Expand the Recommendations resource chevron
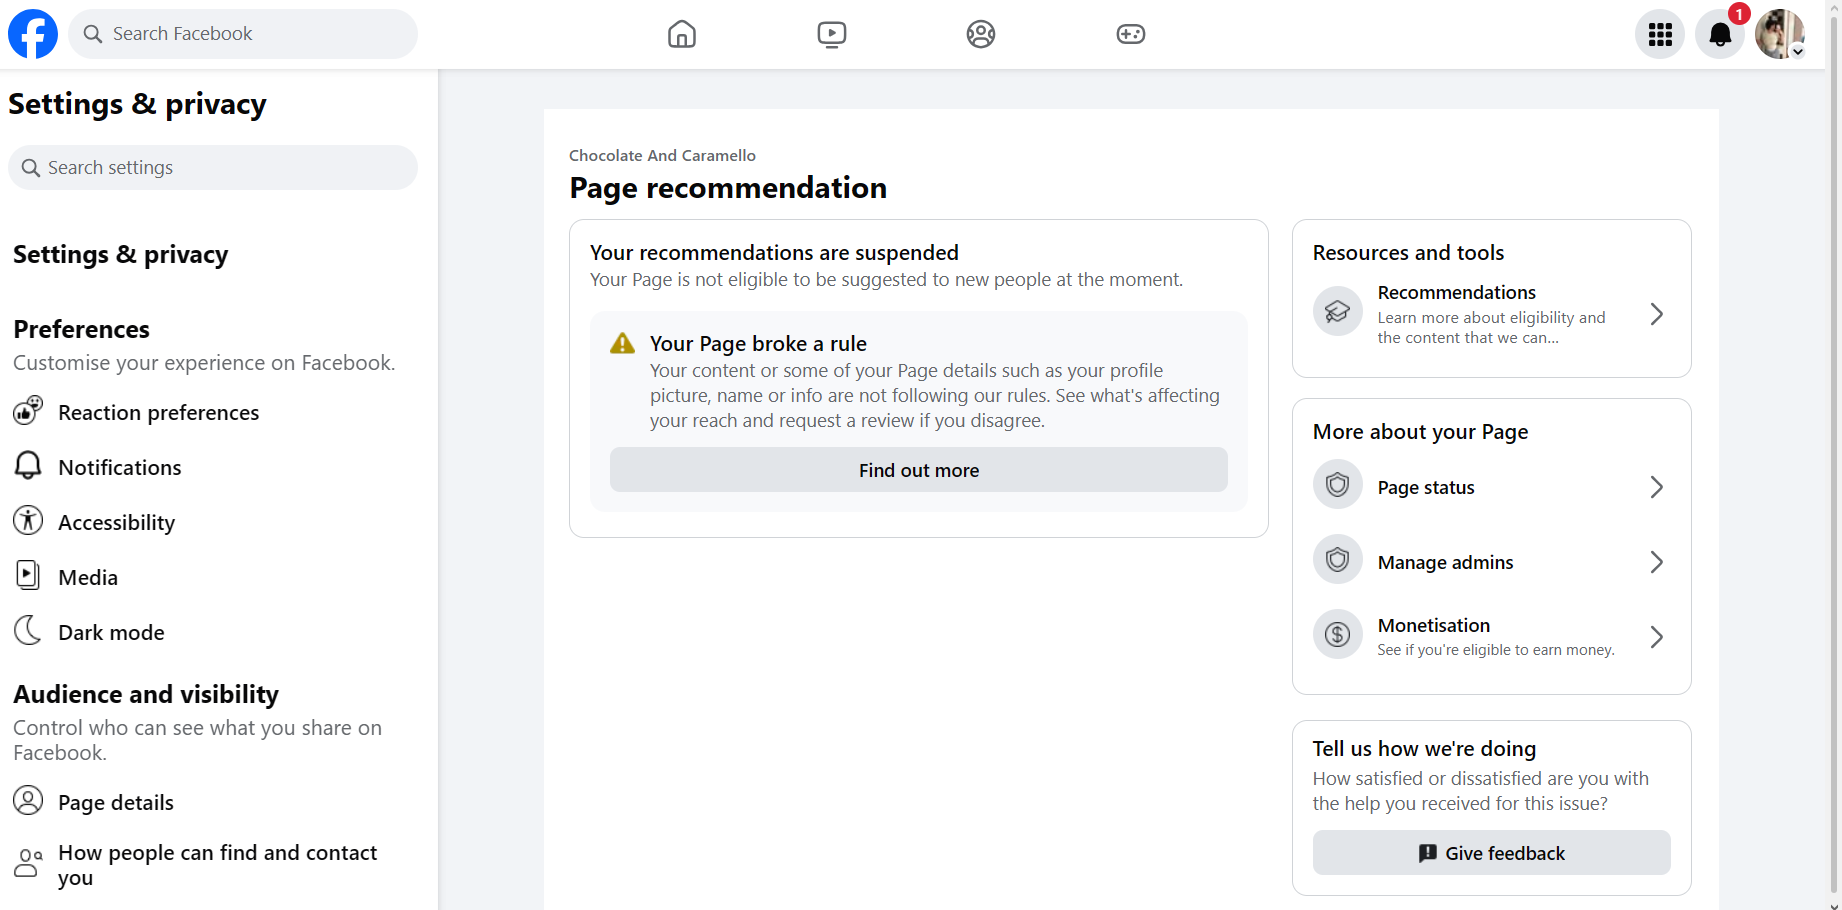 [1656, 314]
